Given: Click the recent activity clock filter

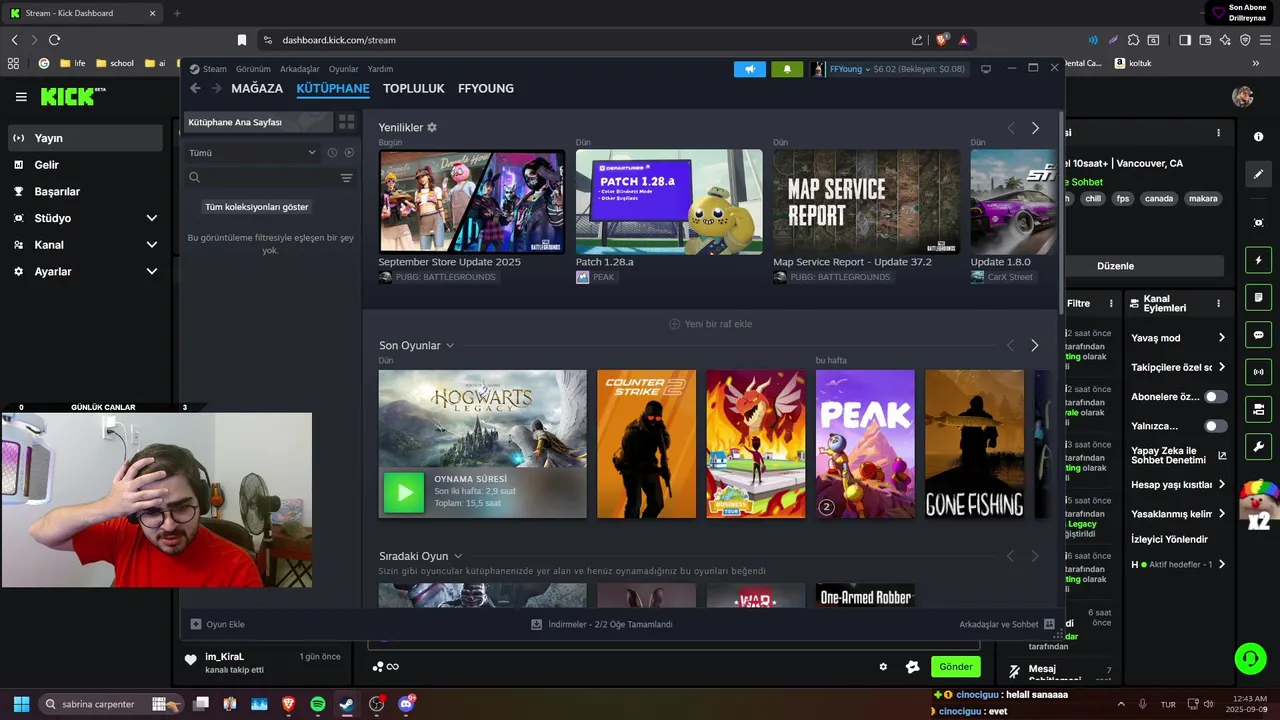Looking at the screenshot, I should click(x=332, y=153).
